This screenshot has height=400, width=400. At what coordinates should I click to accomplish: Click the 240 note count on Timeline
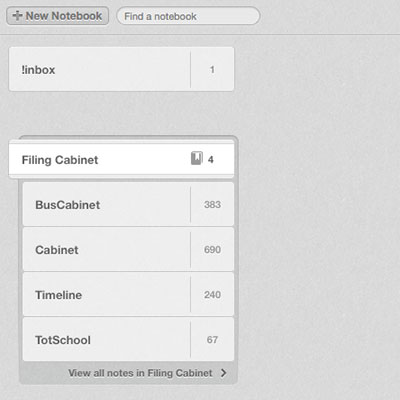212,295
